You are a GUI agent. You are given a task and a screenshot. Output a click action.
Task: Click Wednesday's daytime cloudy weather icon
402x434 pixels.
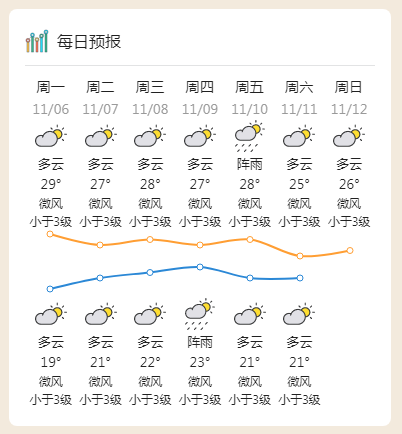coord(150,136)
